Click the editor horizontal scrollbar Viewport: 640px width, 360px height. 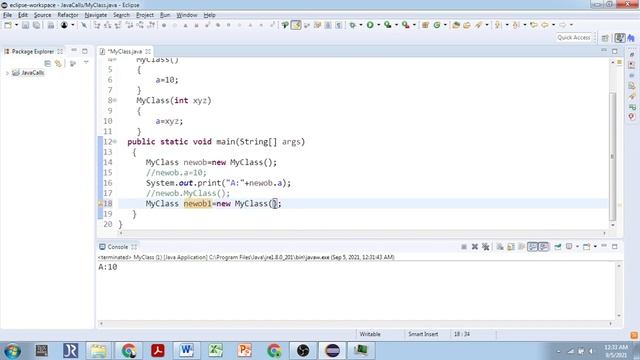coord(362,233)
